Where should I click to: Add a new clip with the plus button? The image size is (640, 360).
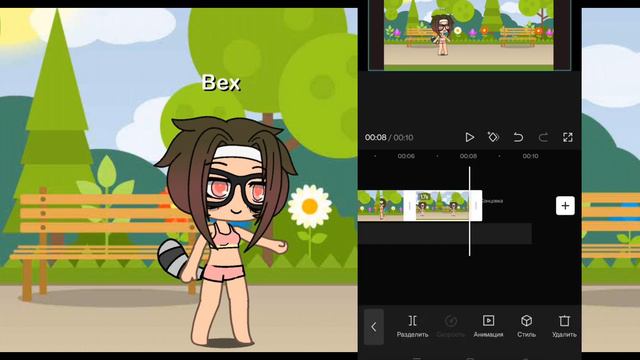pyautogui.click(x=565, y=206)
